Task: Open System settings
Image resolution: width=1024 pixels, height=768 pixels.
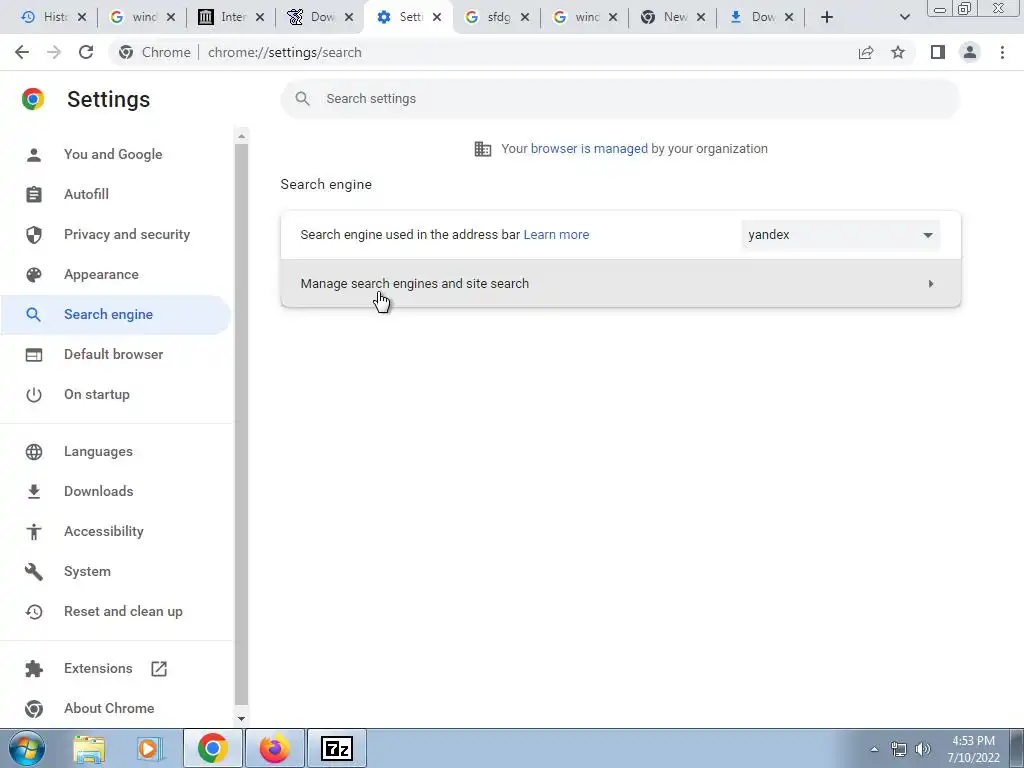Action: 87,571
